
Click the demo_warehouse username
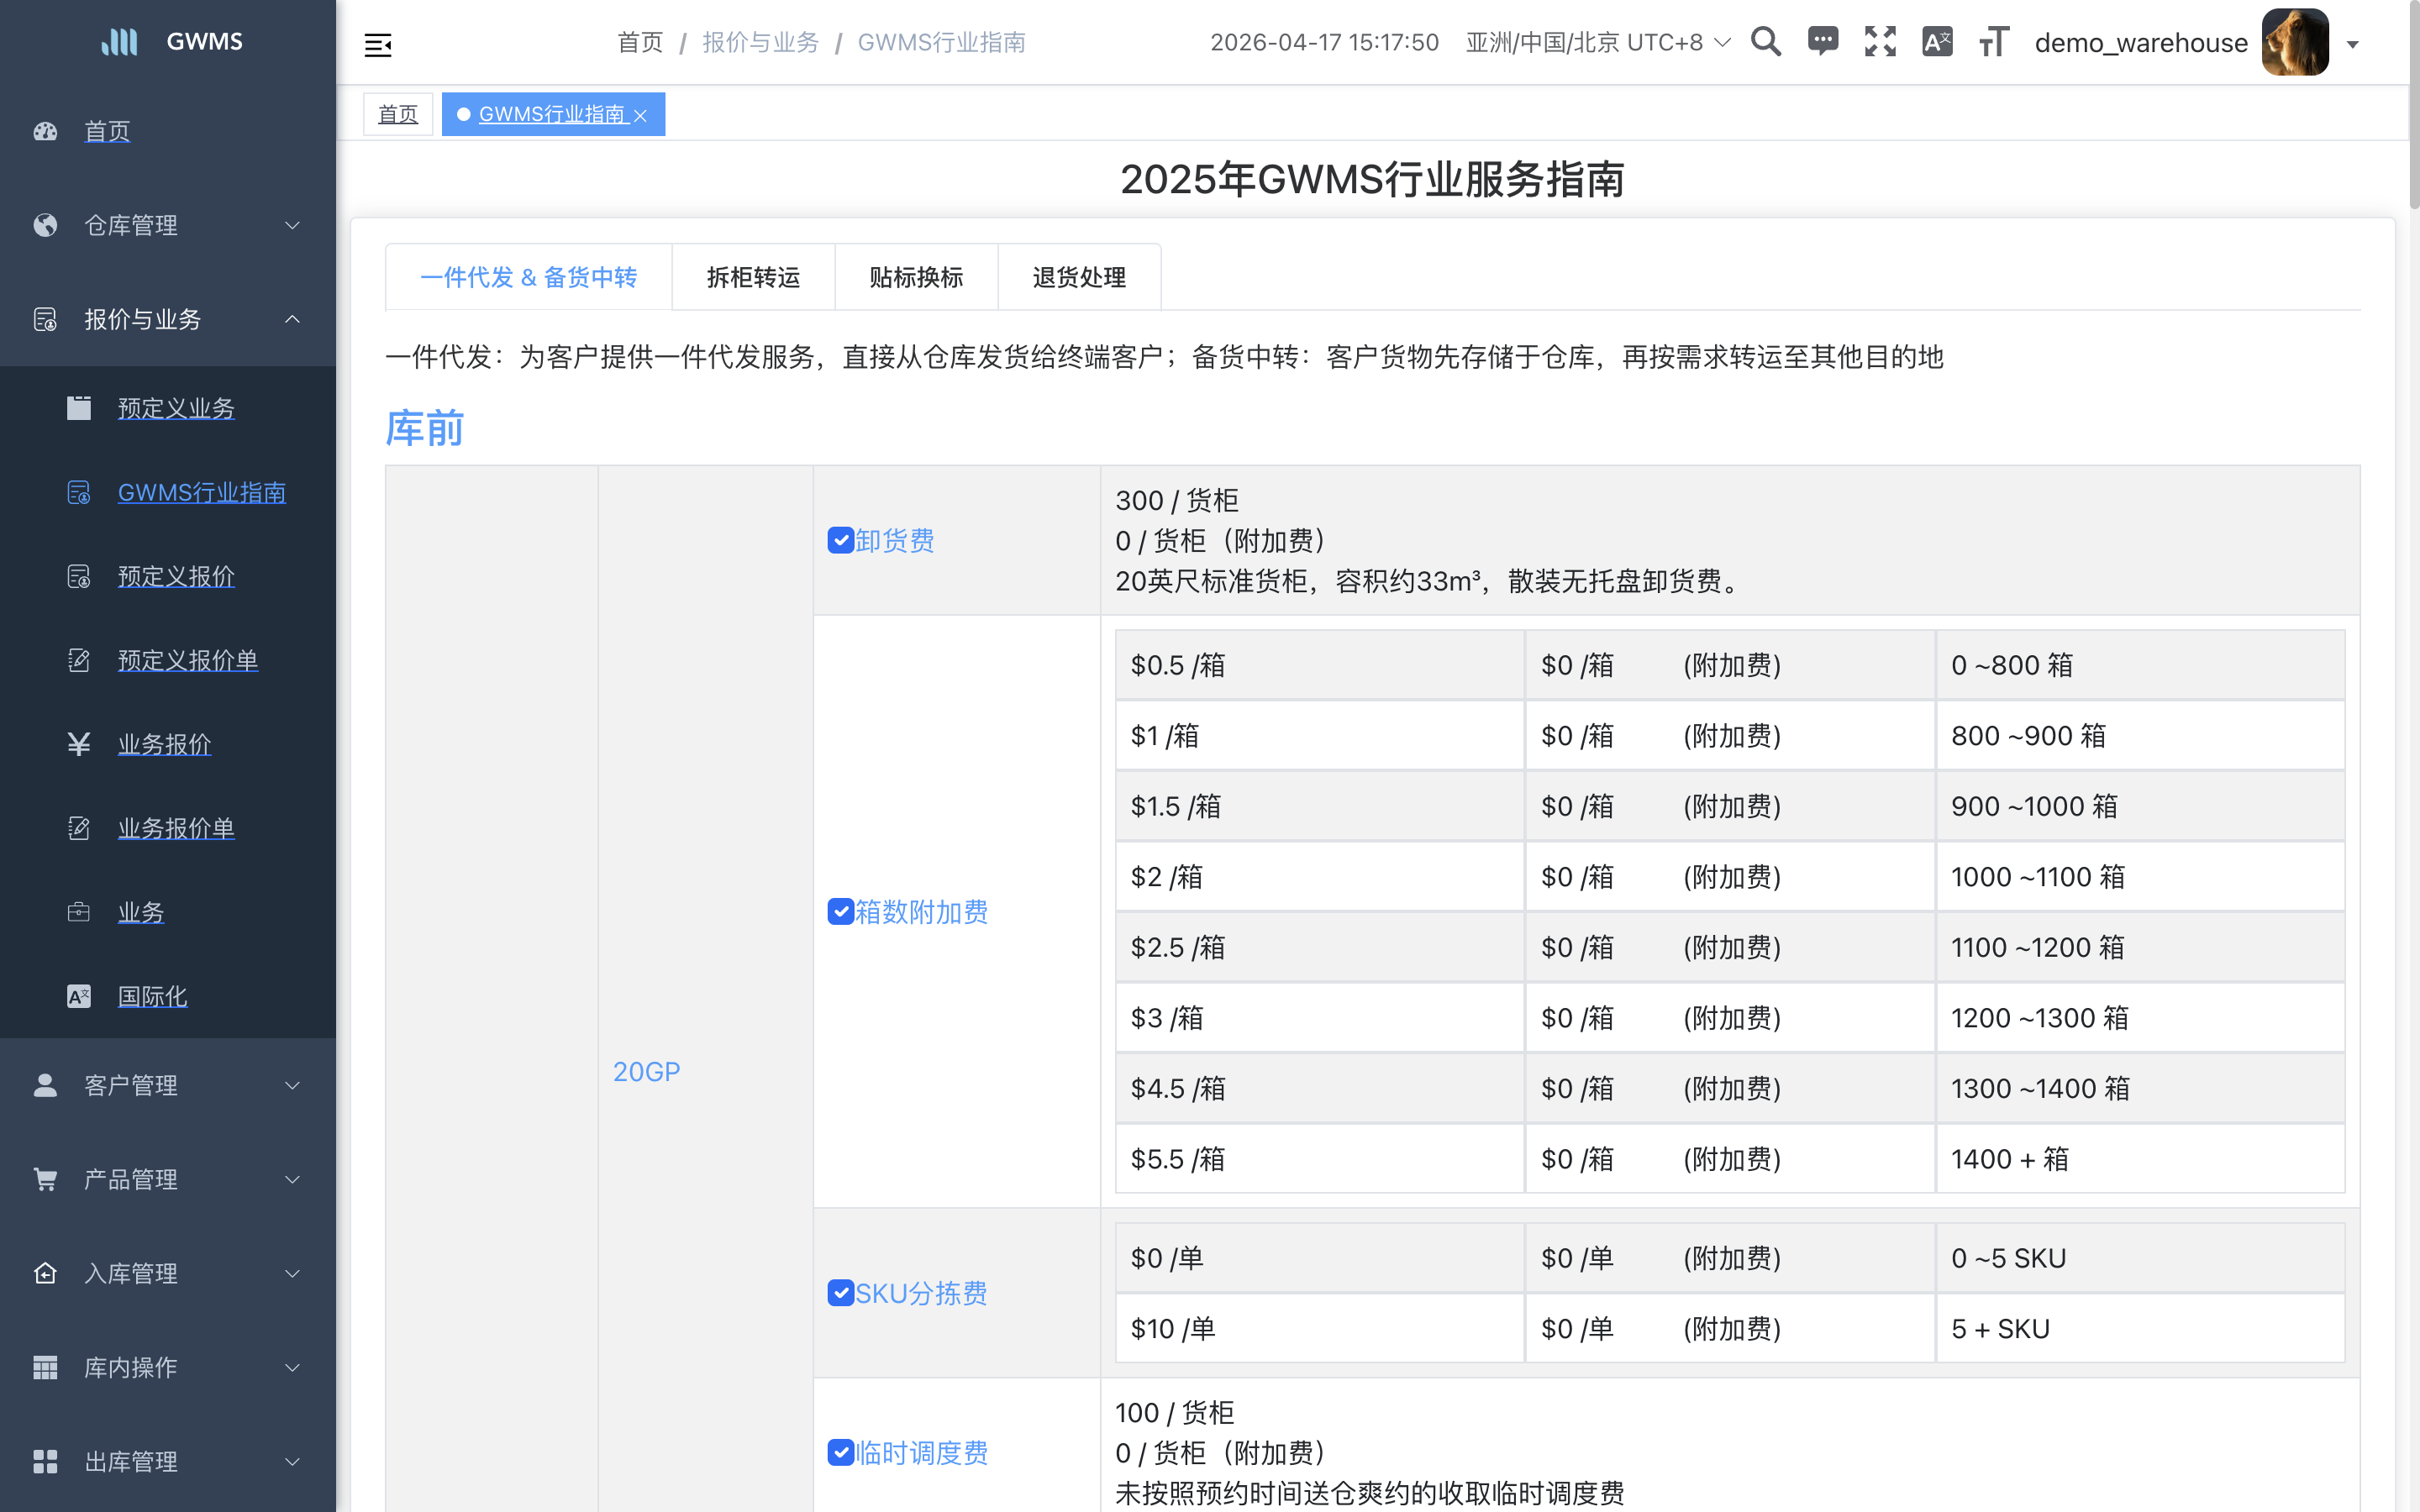click(2141, 42)
